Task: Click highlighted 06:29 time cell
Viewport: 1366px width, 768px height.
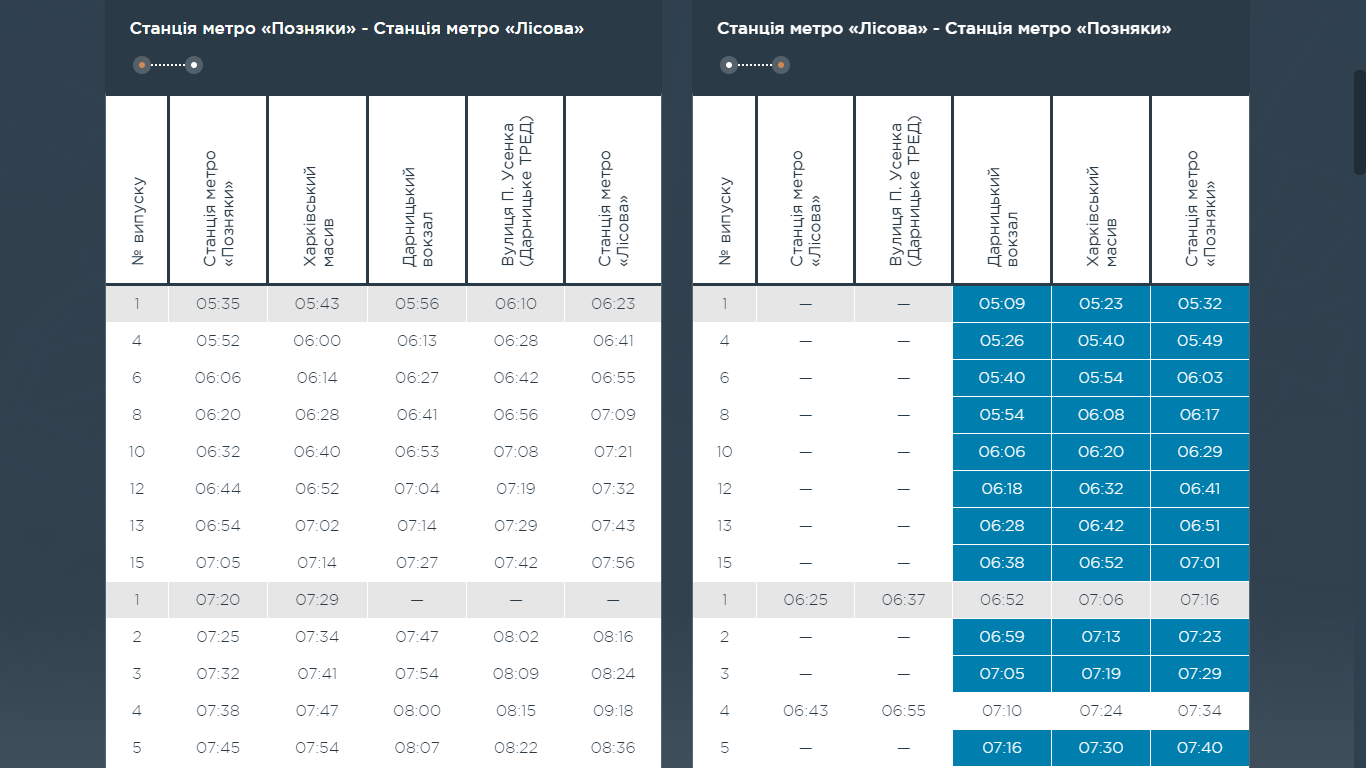Action: coord(1200,452)
